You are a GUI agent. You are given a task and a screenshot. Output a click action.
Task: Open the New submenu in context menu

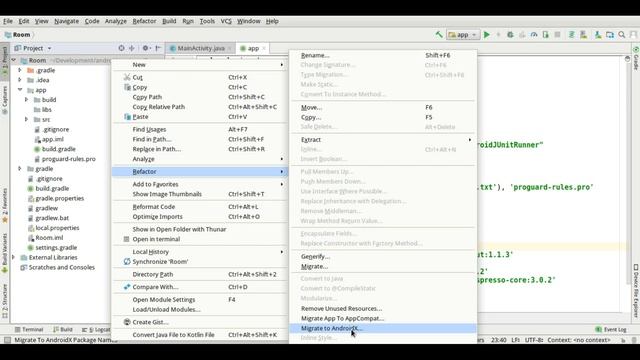click(200, 64)
